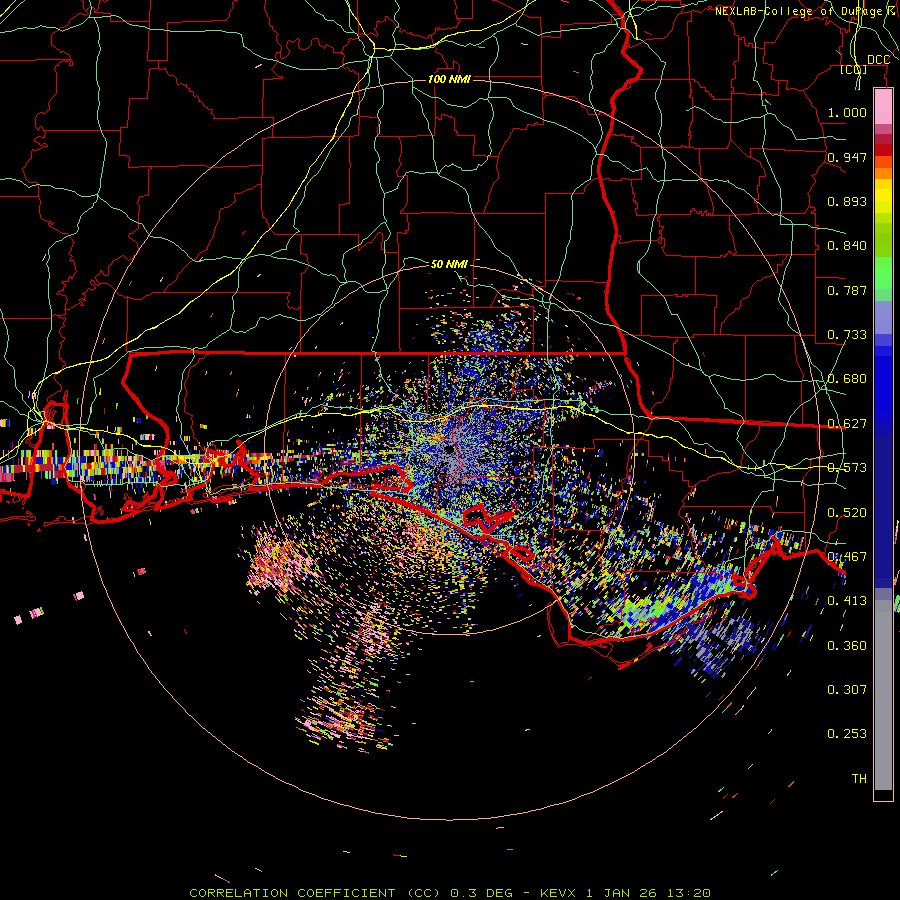The image size is (900, 900).
Task: Click the "50 NMI" range ring label
Action: tap(449, 264)
